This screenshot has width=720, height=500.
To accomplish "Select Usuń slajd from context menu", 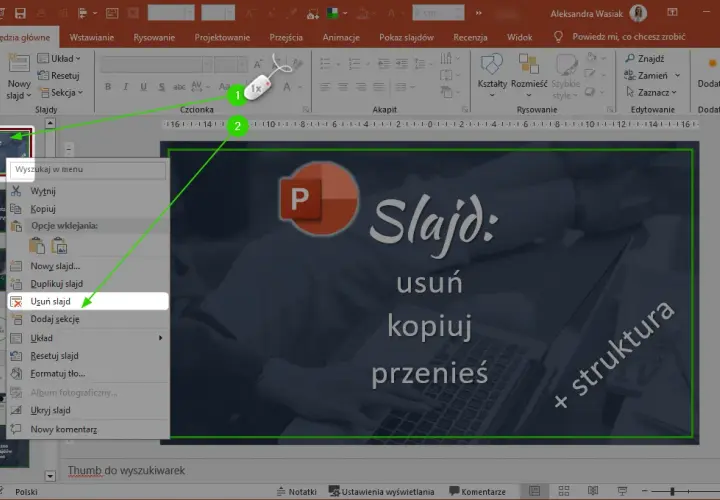I will pyautogui.click(x=88, y=302).
